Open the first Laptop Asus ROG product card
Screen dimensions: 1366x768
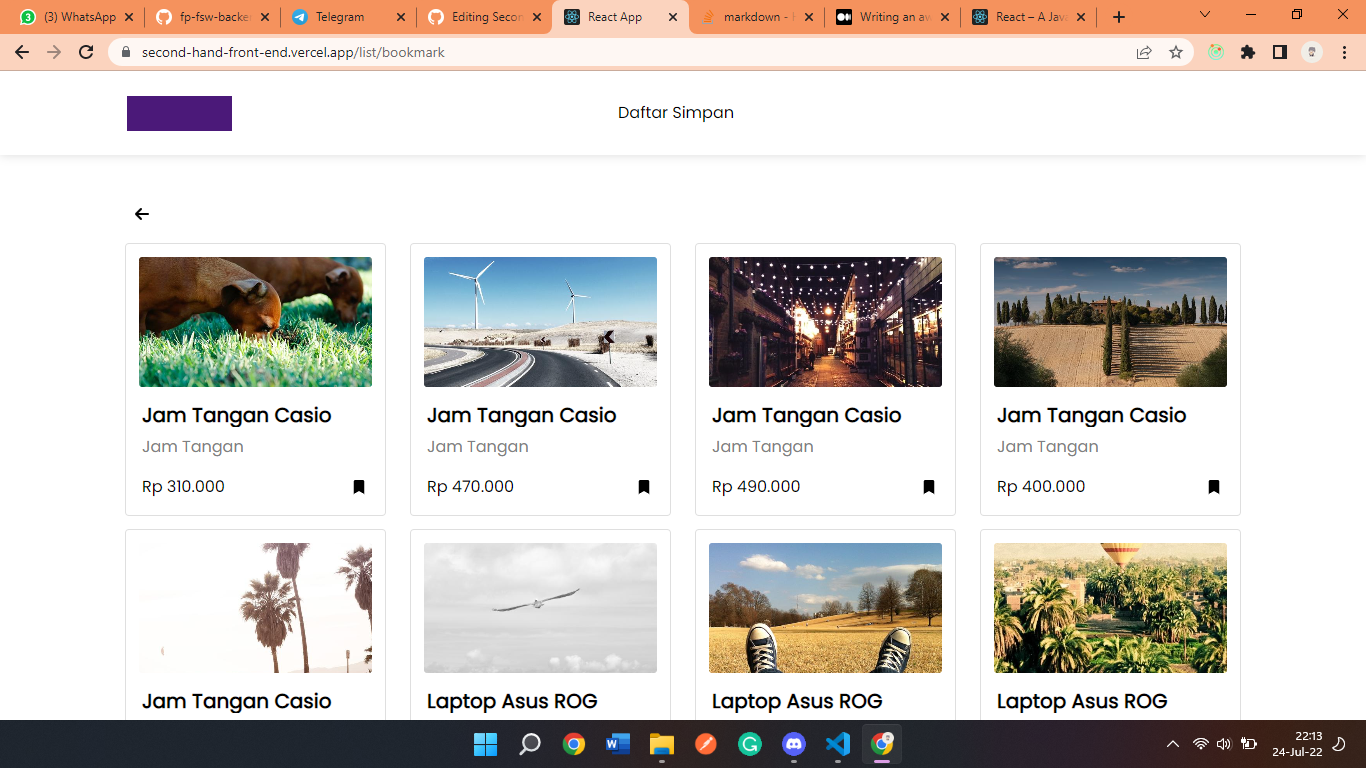click(540, 608)
